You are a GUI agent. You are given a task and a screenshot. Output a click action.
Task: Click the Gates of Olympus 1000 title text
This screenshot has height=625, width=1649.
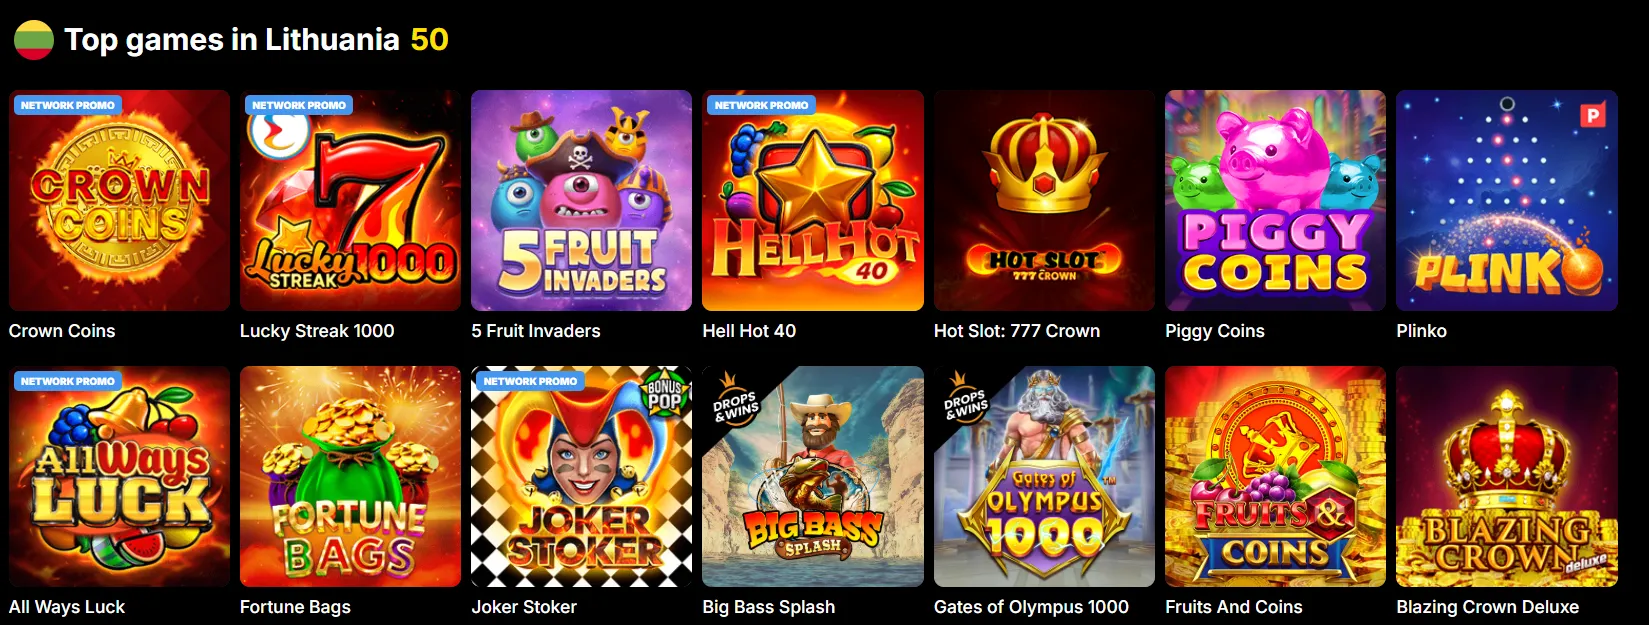1031,607
